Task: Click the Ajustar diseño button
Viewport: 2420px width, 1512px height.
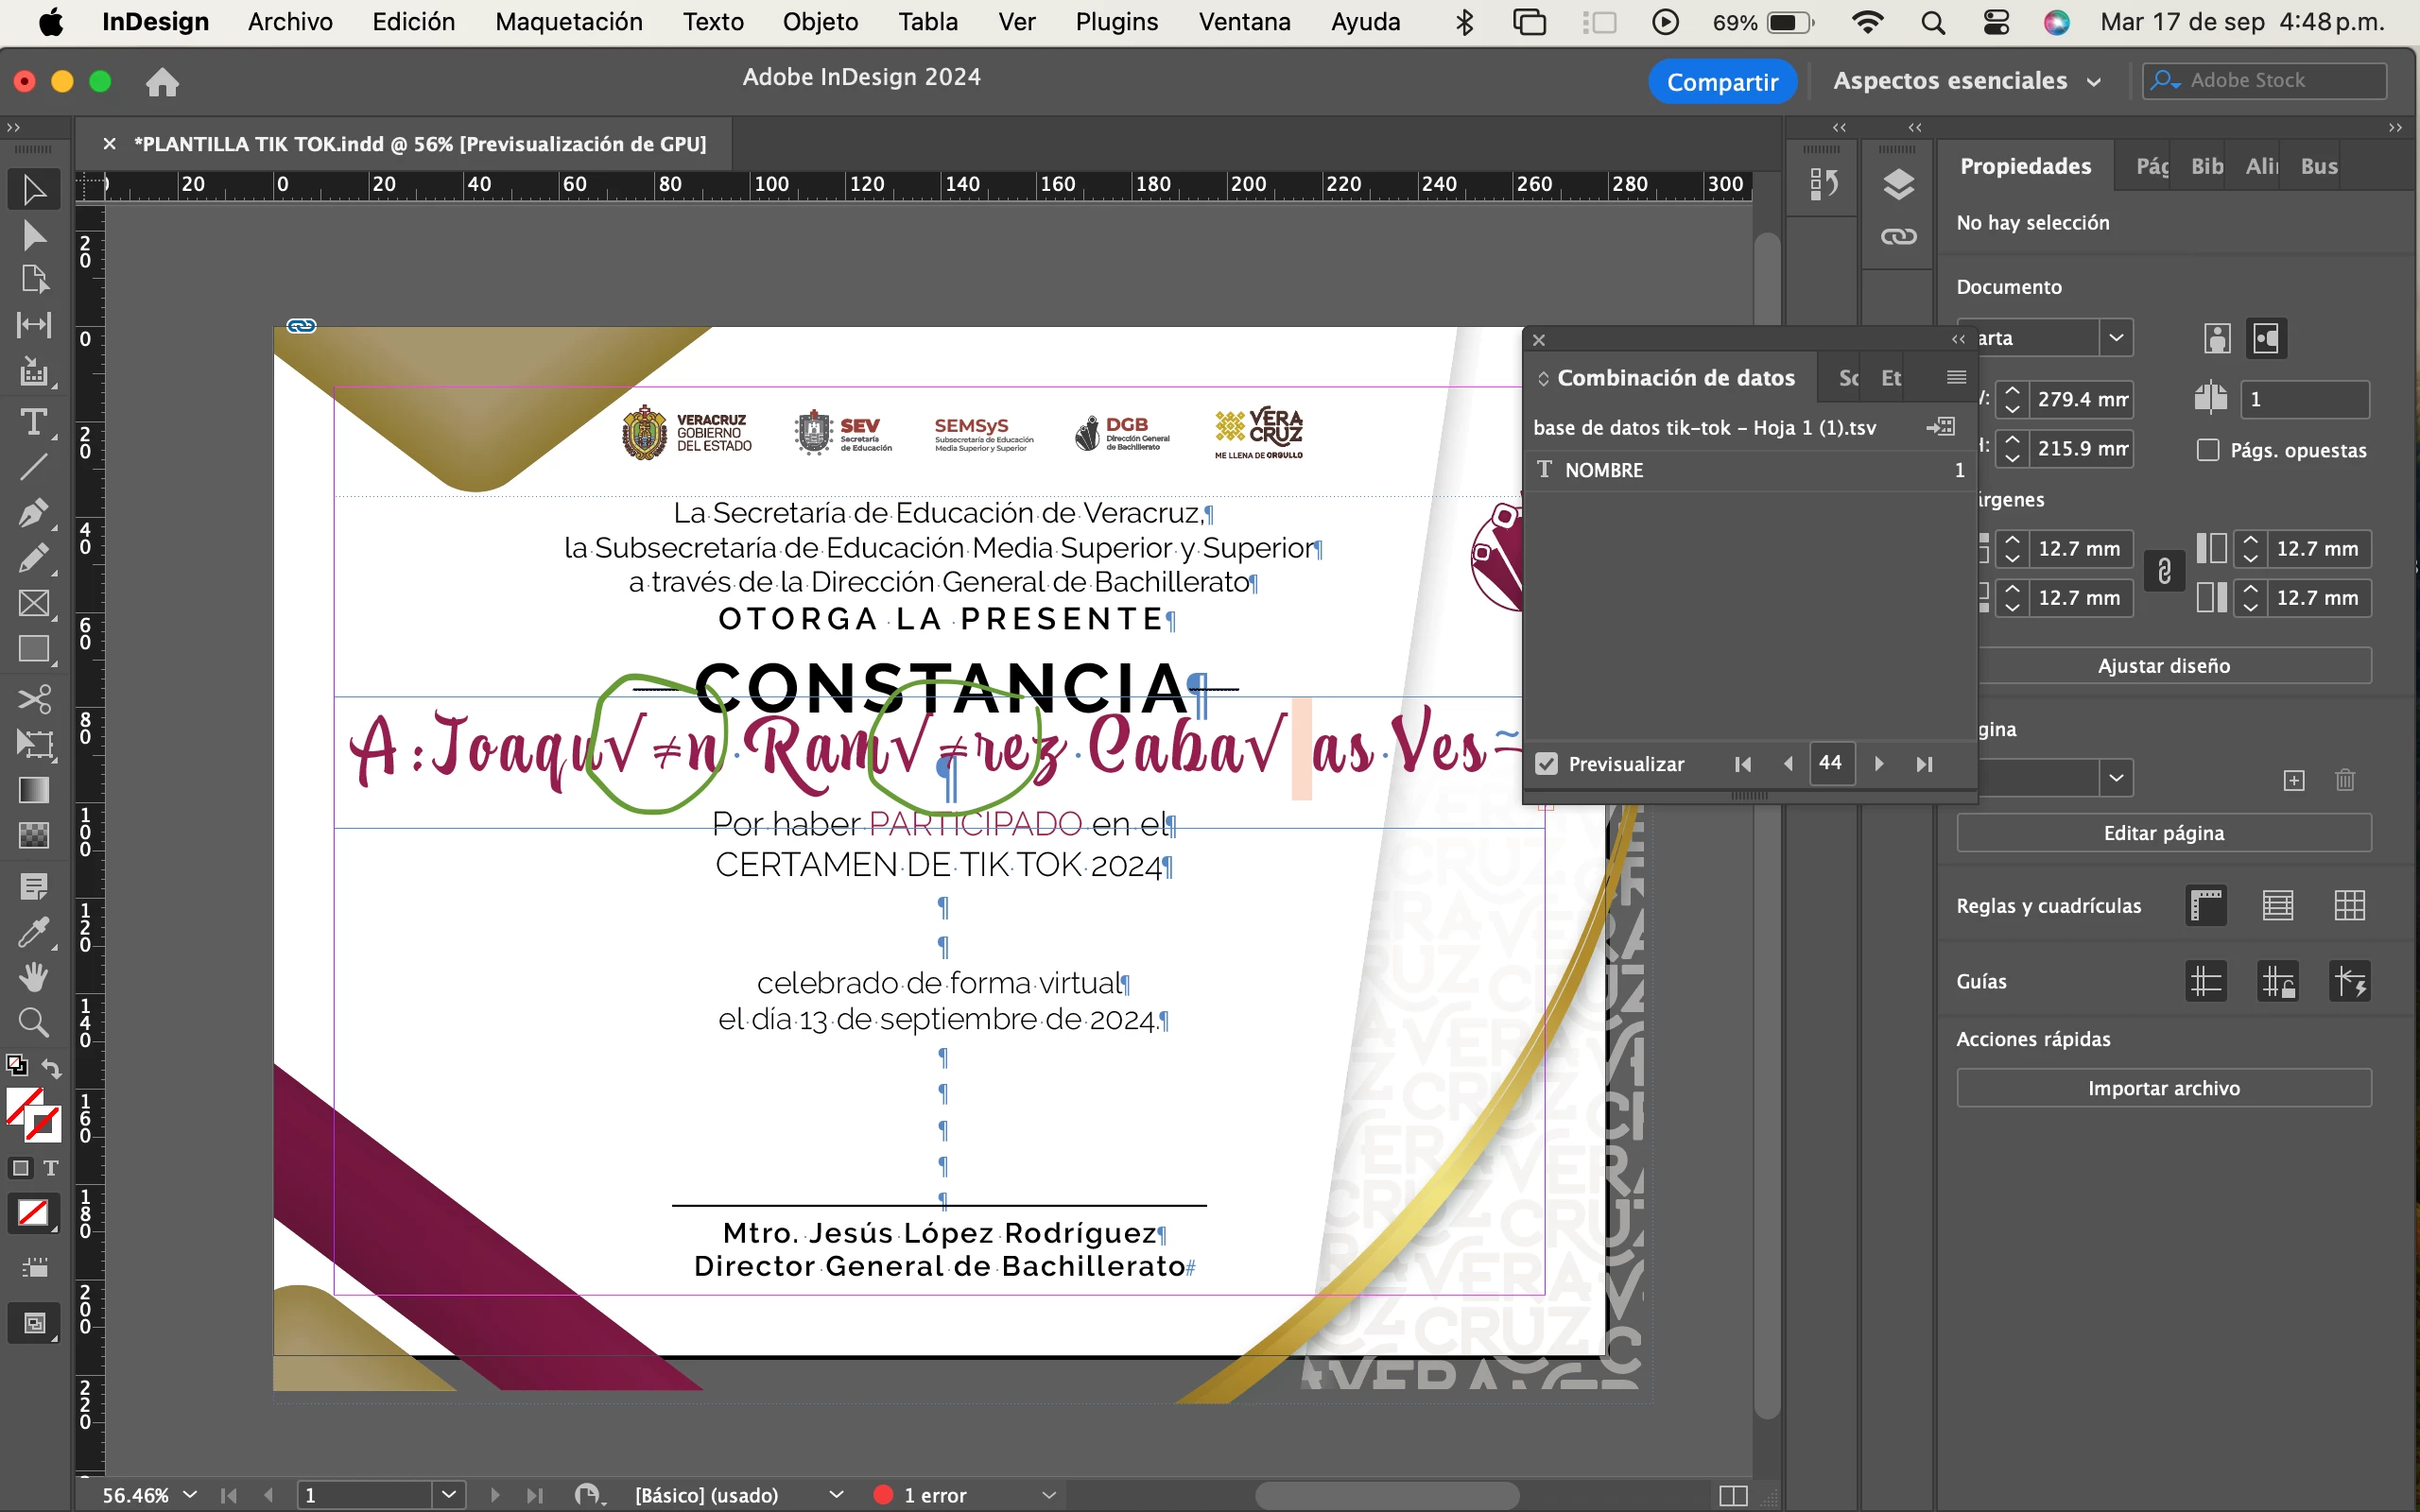Action: [2163, 666]
